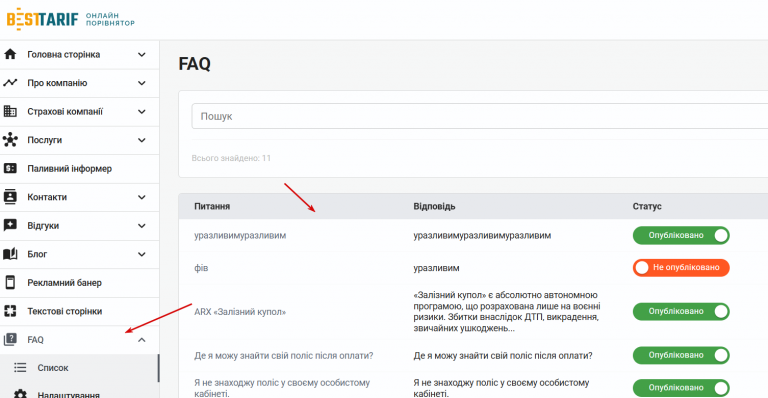Click answer уразливим in фів row

436,268
